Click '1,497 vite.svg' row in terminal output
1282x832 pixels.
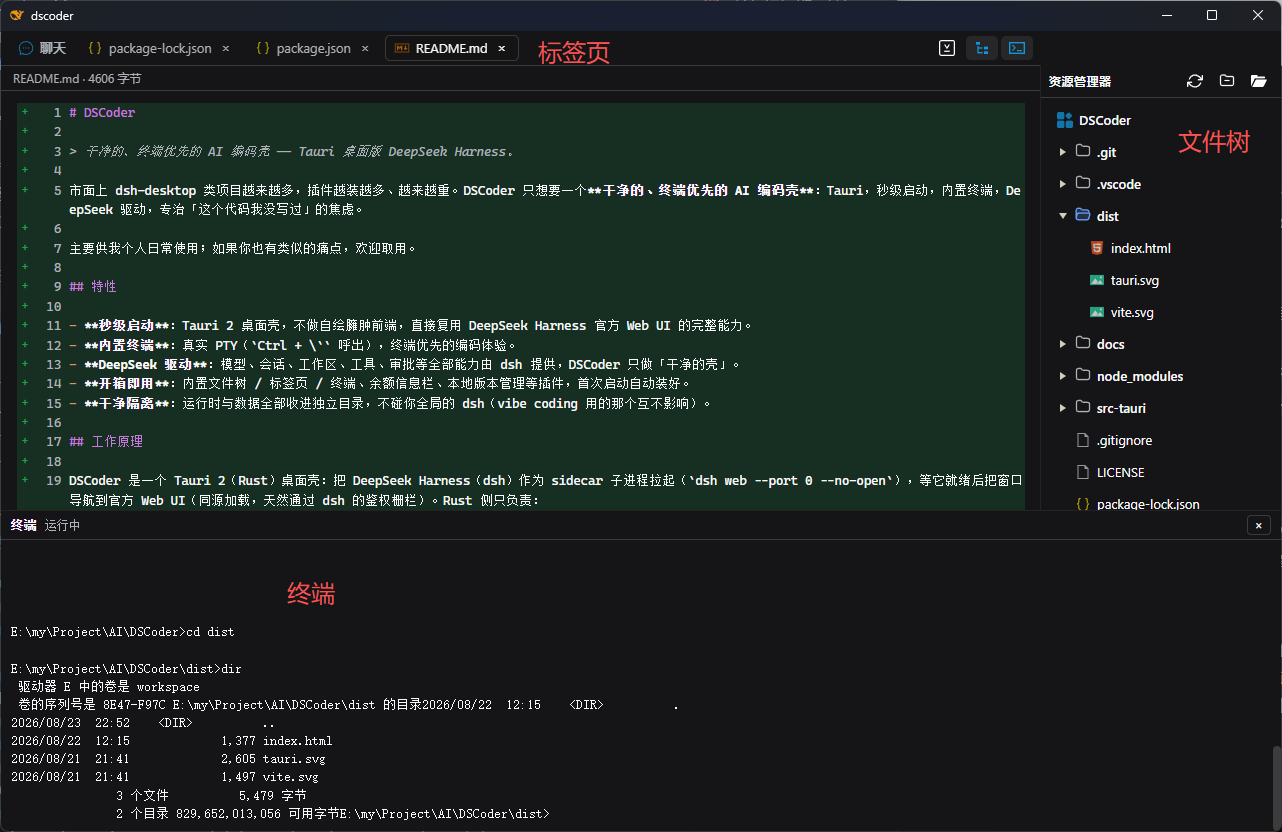(x=270, y=777)
